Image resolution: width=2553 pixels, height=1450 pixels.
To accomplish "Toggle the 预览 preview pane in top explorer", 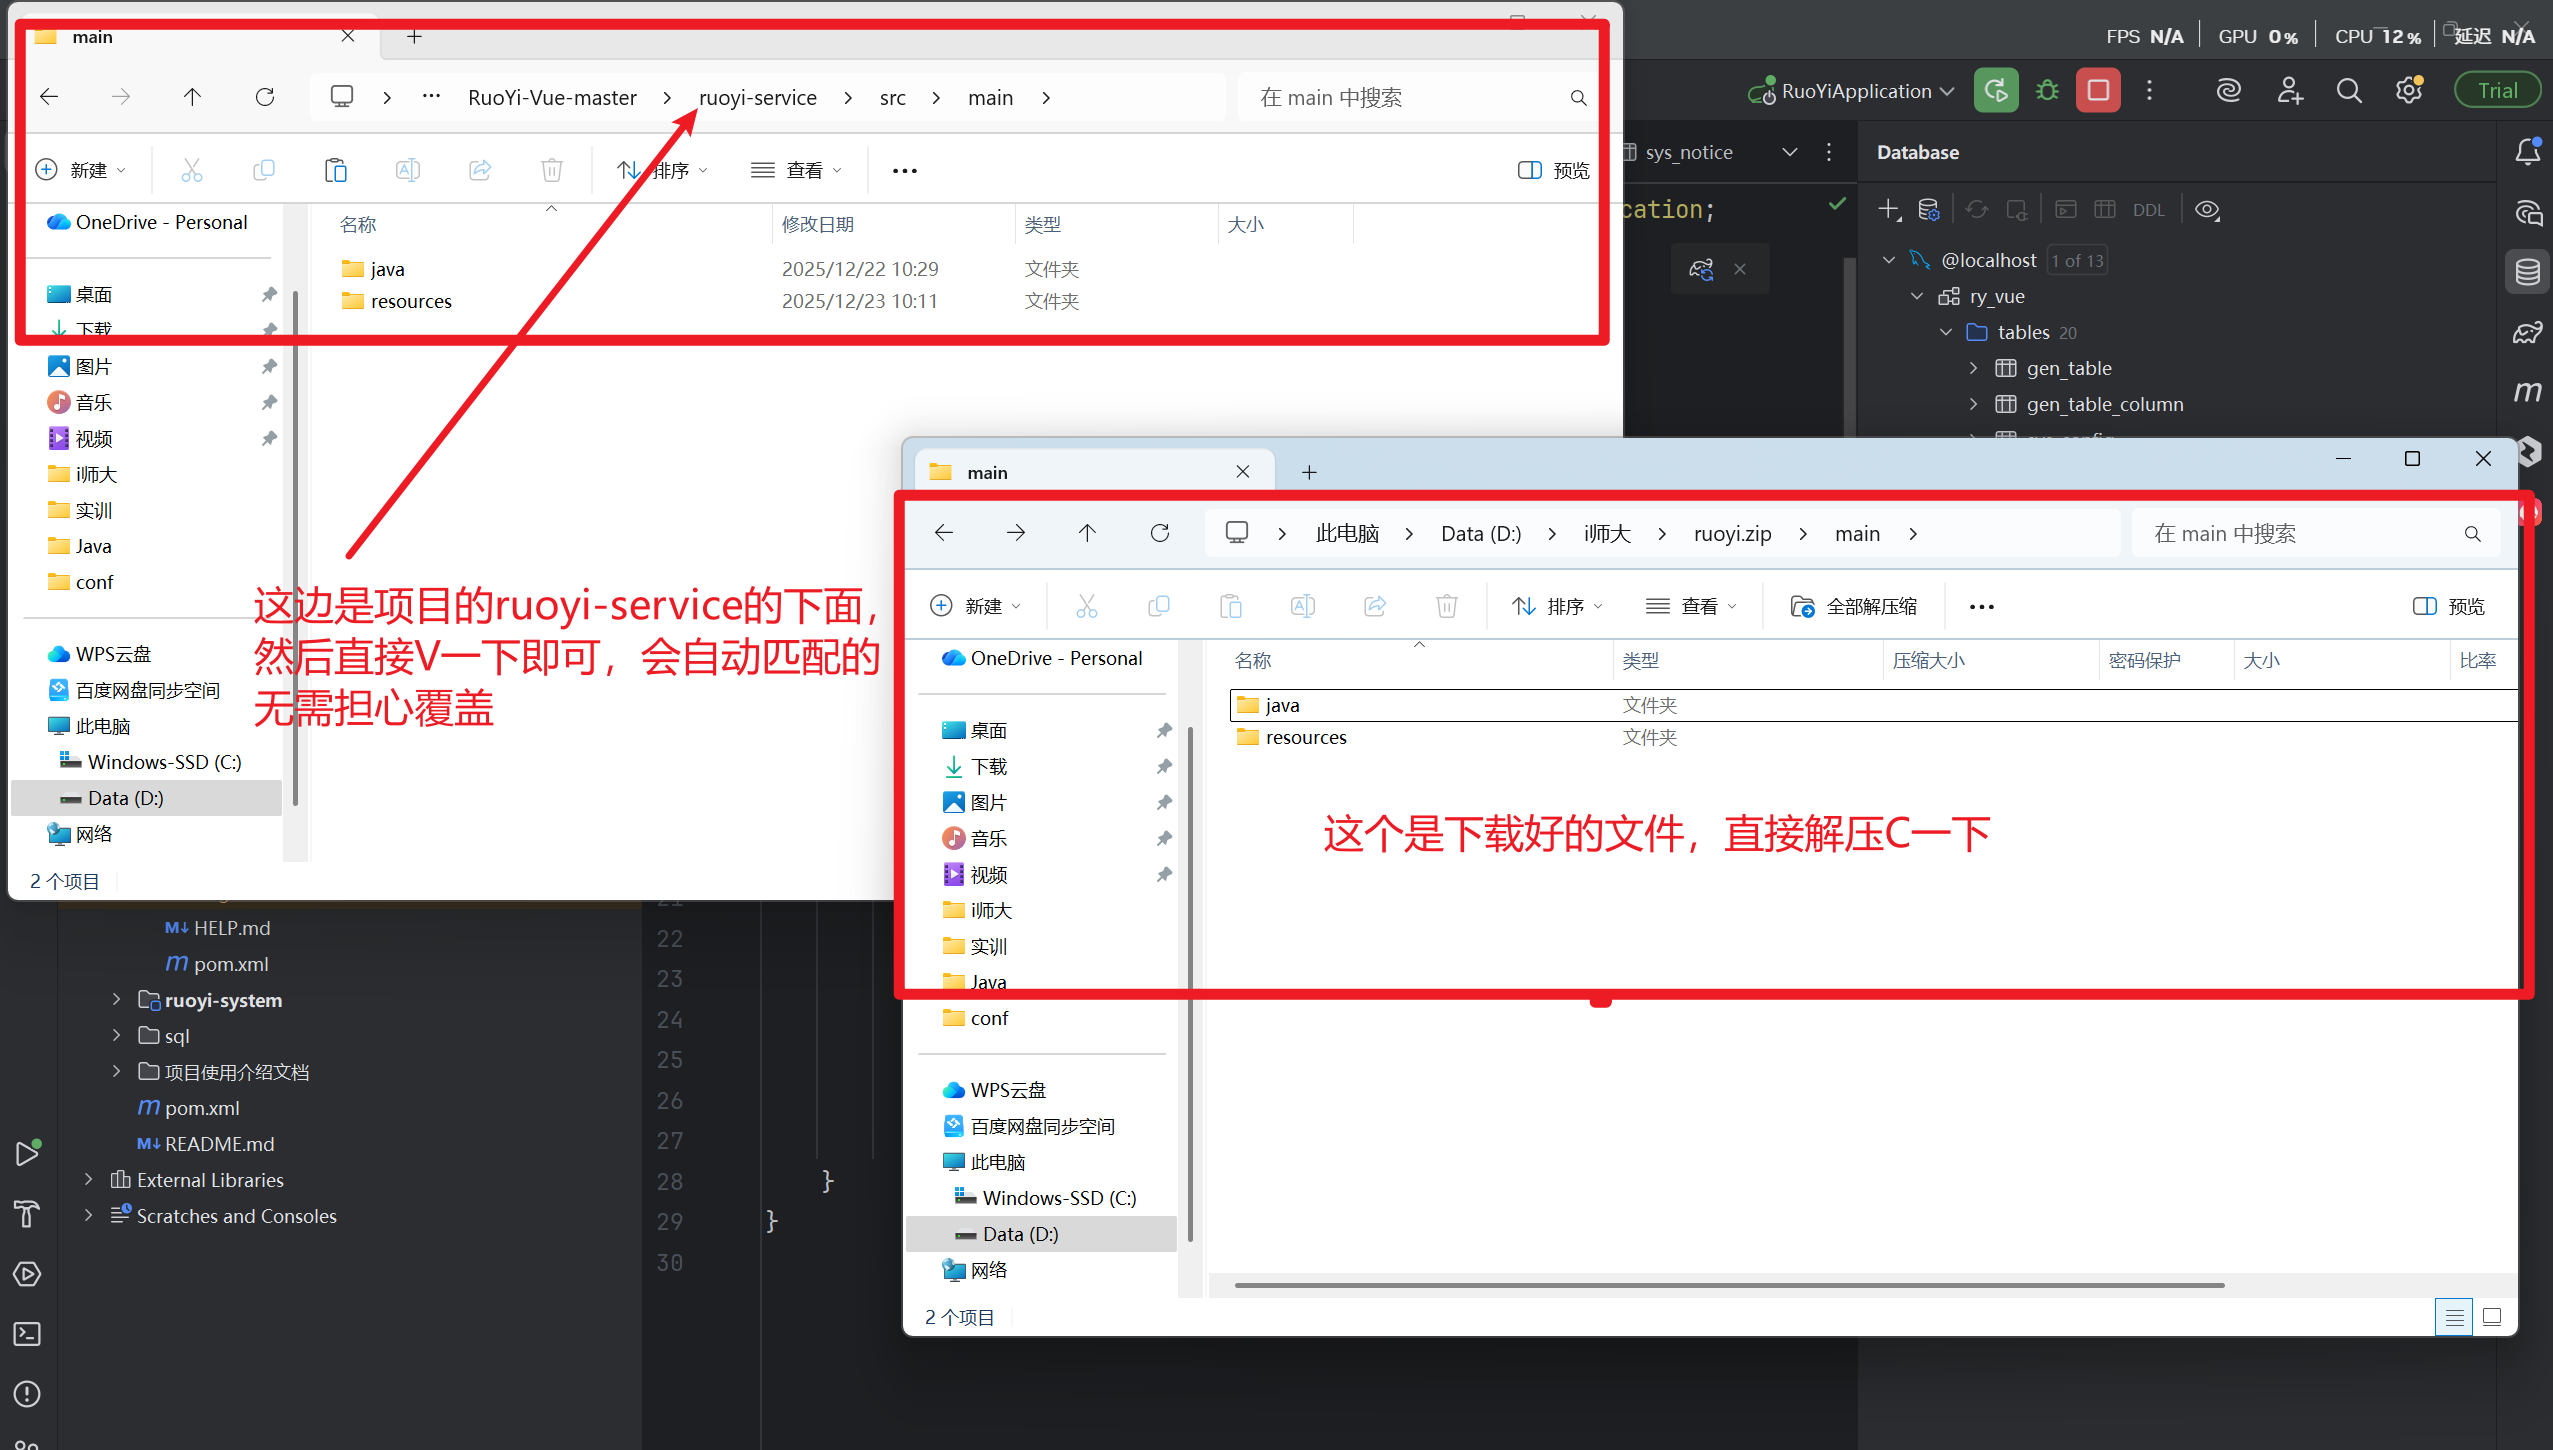I will coord(1552,170).
